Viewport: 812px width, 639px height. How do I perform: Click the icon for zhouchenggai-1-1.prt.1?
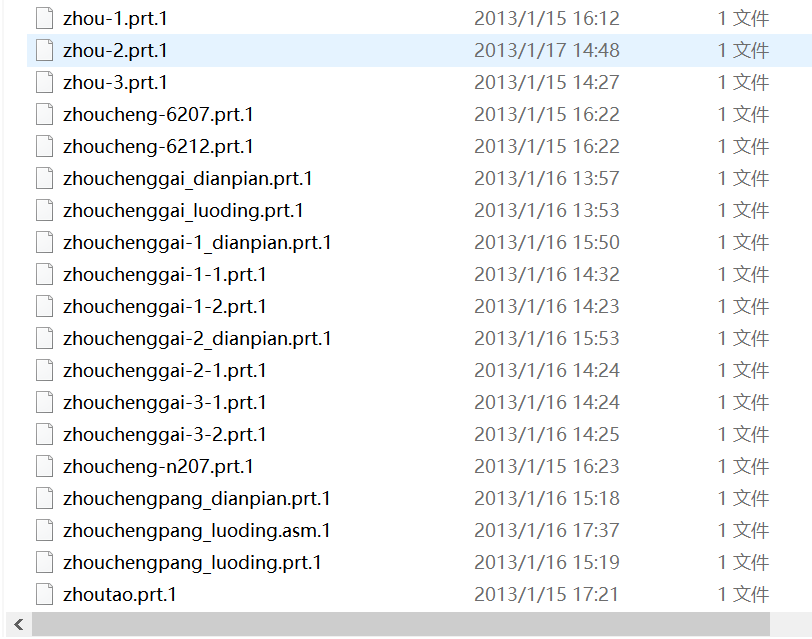(44, 274)
